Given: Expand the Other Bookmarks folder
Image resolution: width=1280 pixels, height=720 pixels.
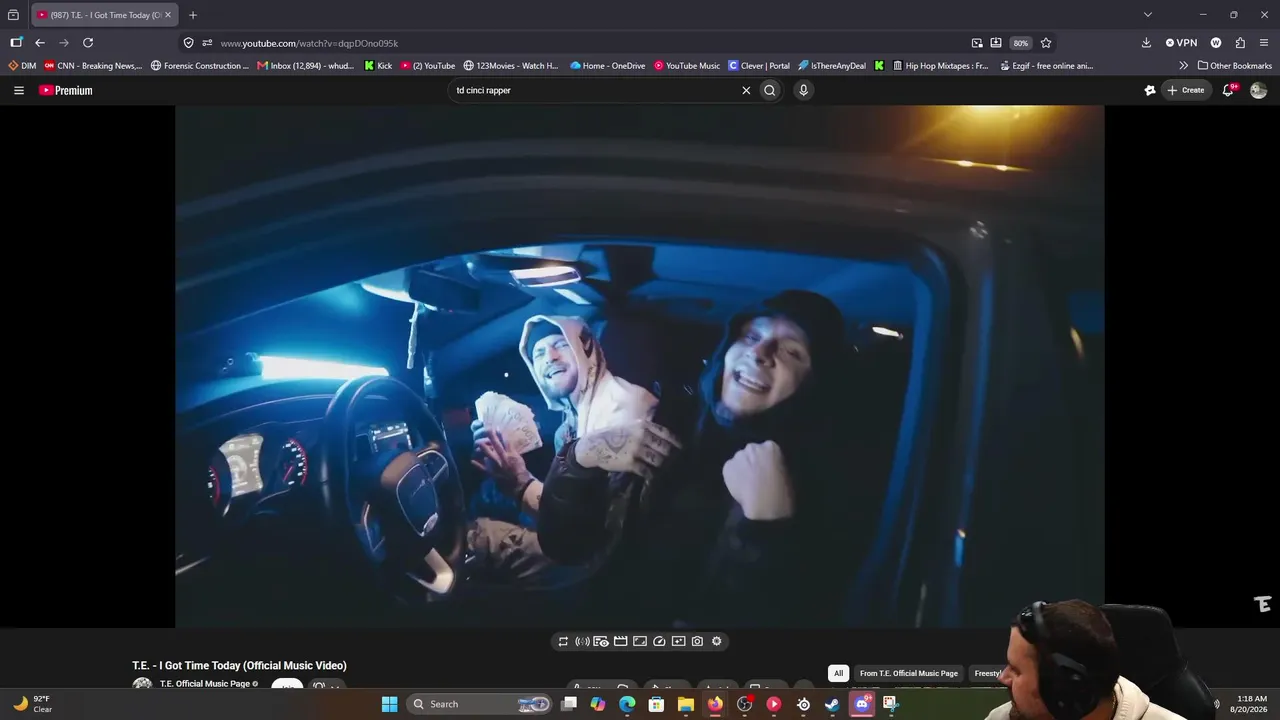Looking at the screenshot, I should click(x=1235, y=66).
